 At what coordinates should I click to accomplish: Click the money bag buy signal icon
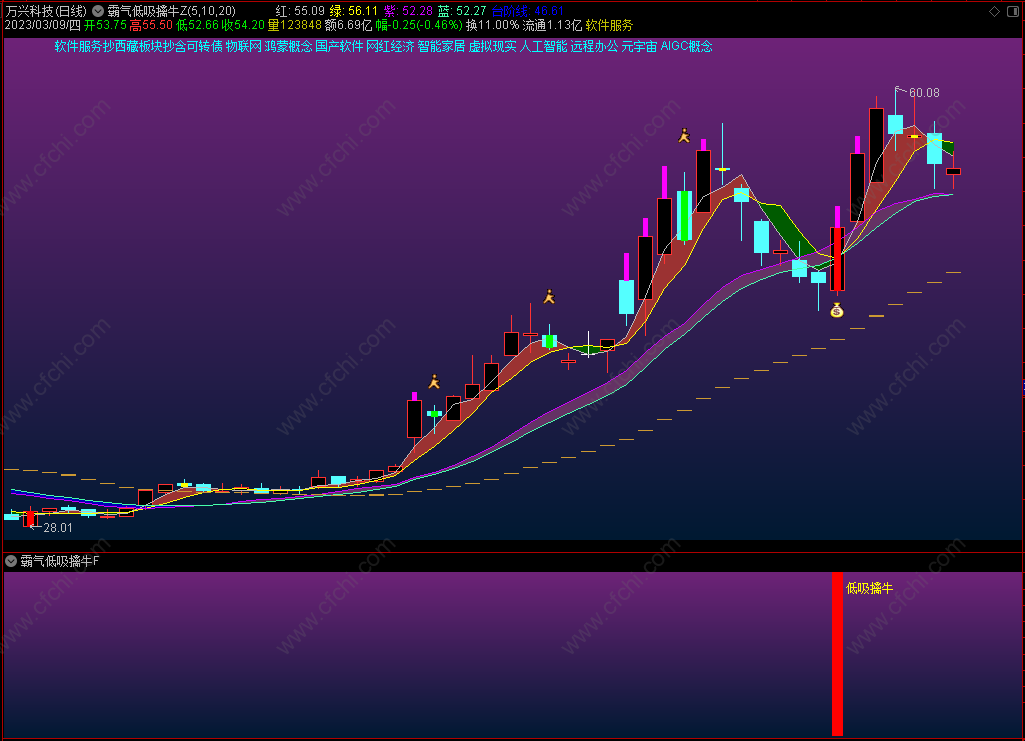[837, 310]
